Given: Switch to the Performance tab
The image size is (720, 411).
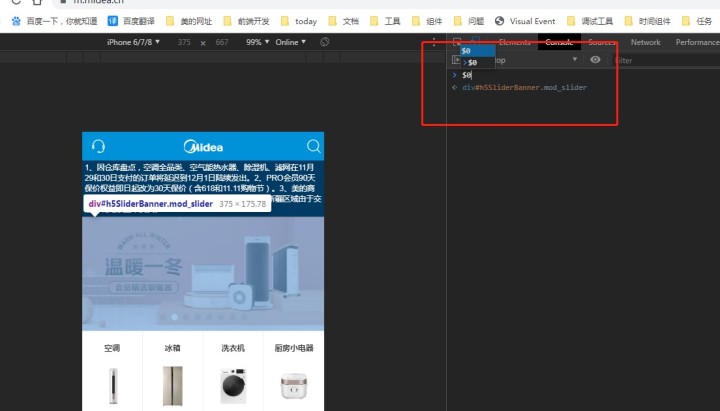Looking at the screenshot, I should (x=697, y=42).
